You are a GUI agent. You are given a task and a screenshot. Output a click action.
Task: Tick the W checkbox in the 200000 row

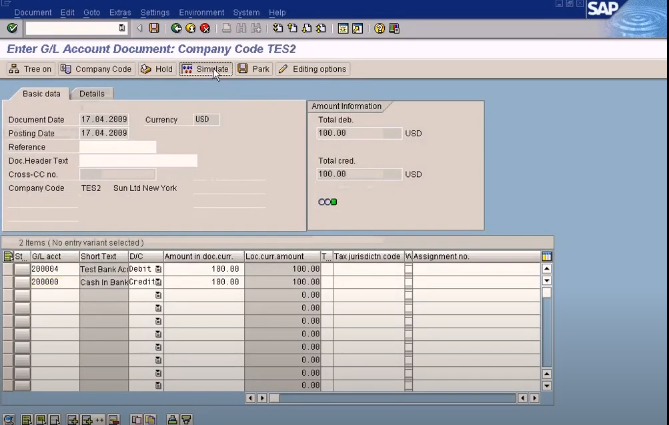point(408,282)
